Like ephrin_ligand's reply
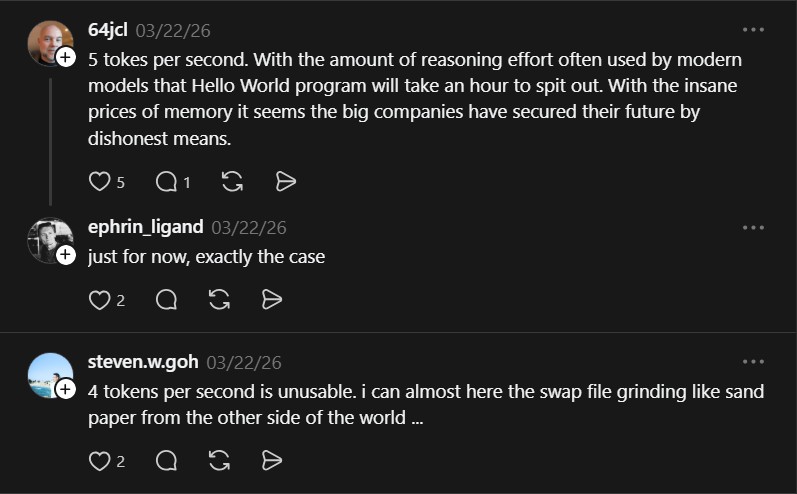Image resolution: width=797 pixels, height=494 pixels. tap(99, 299)
